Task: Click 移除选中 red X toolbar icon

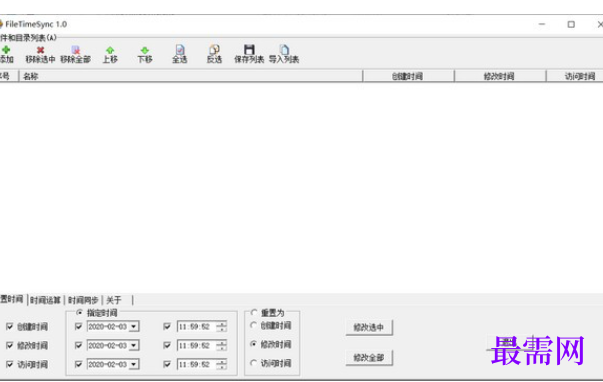Action: click(40, 50)
